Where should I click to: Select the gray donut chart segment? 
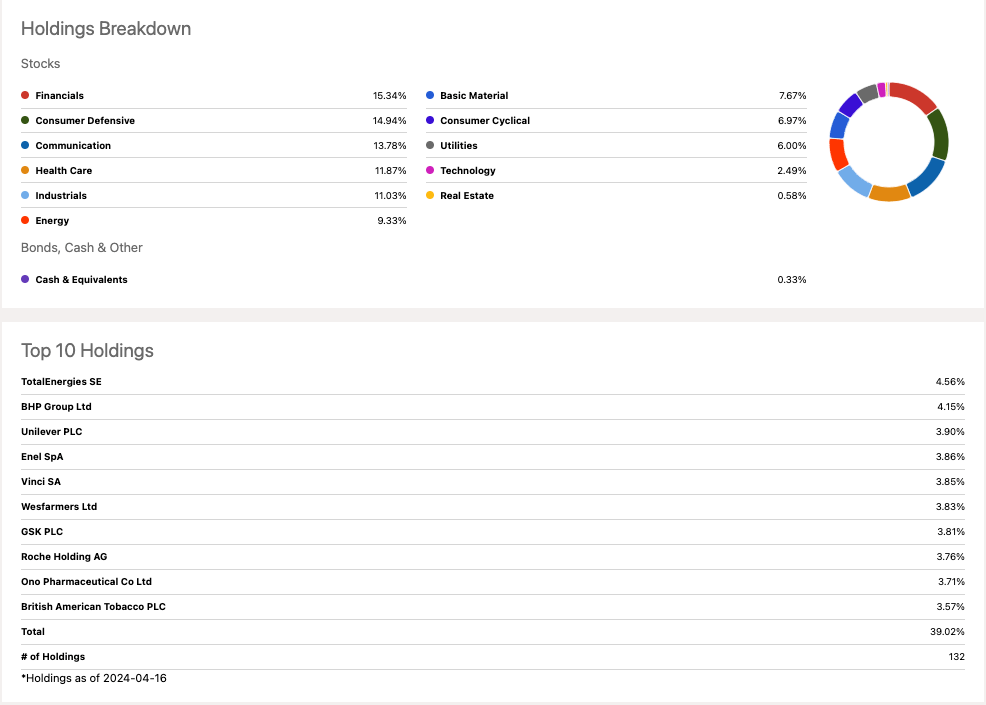tap(867, 93)
